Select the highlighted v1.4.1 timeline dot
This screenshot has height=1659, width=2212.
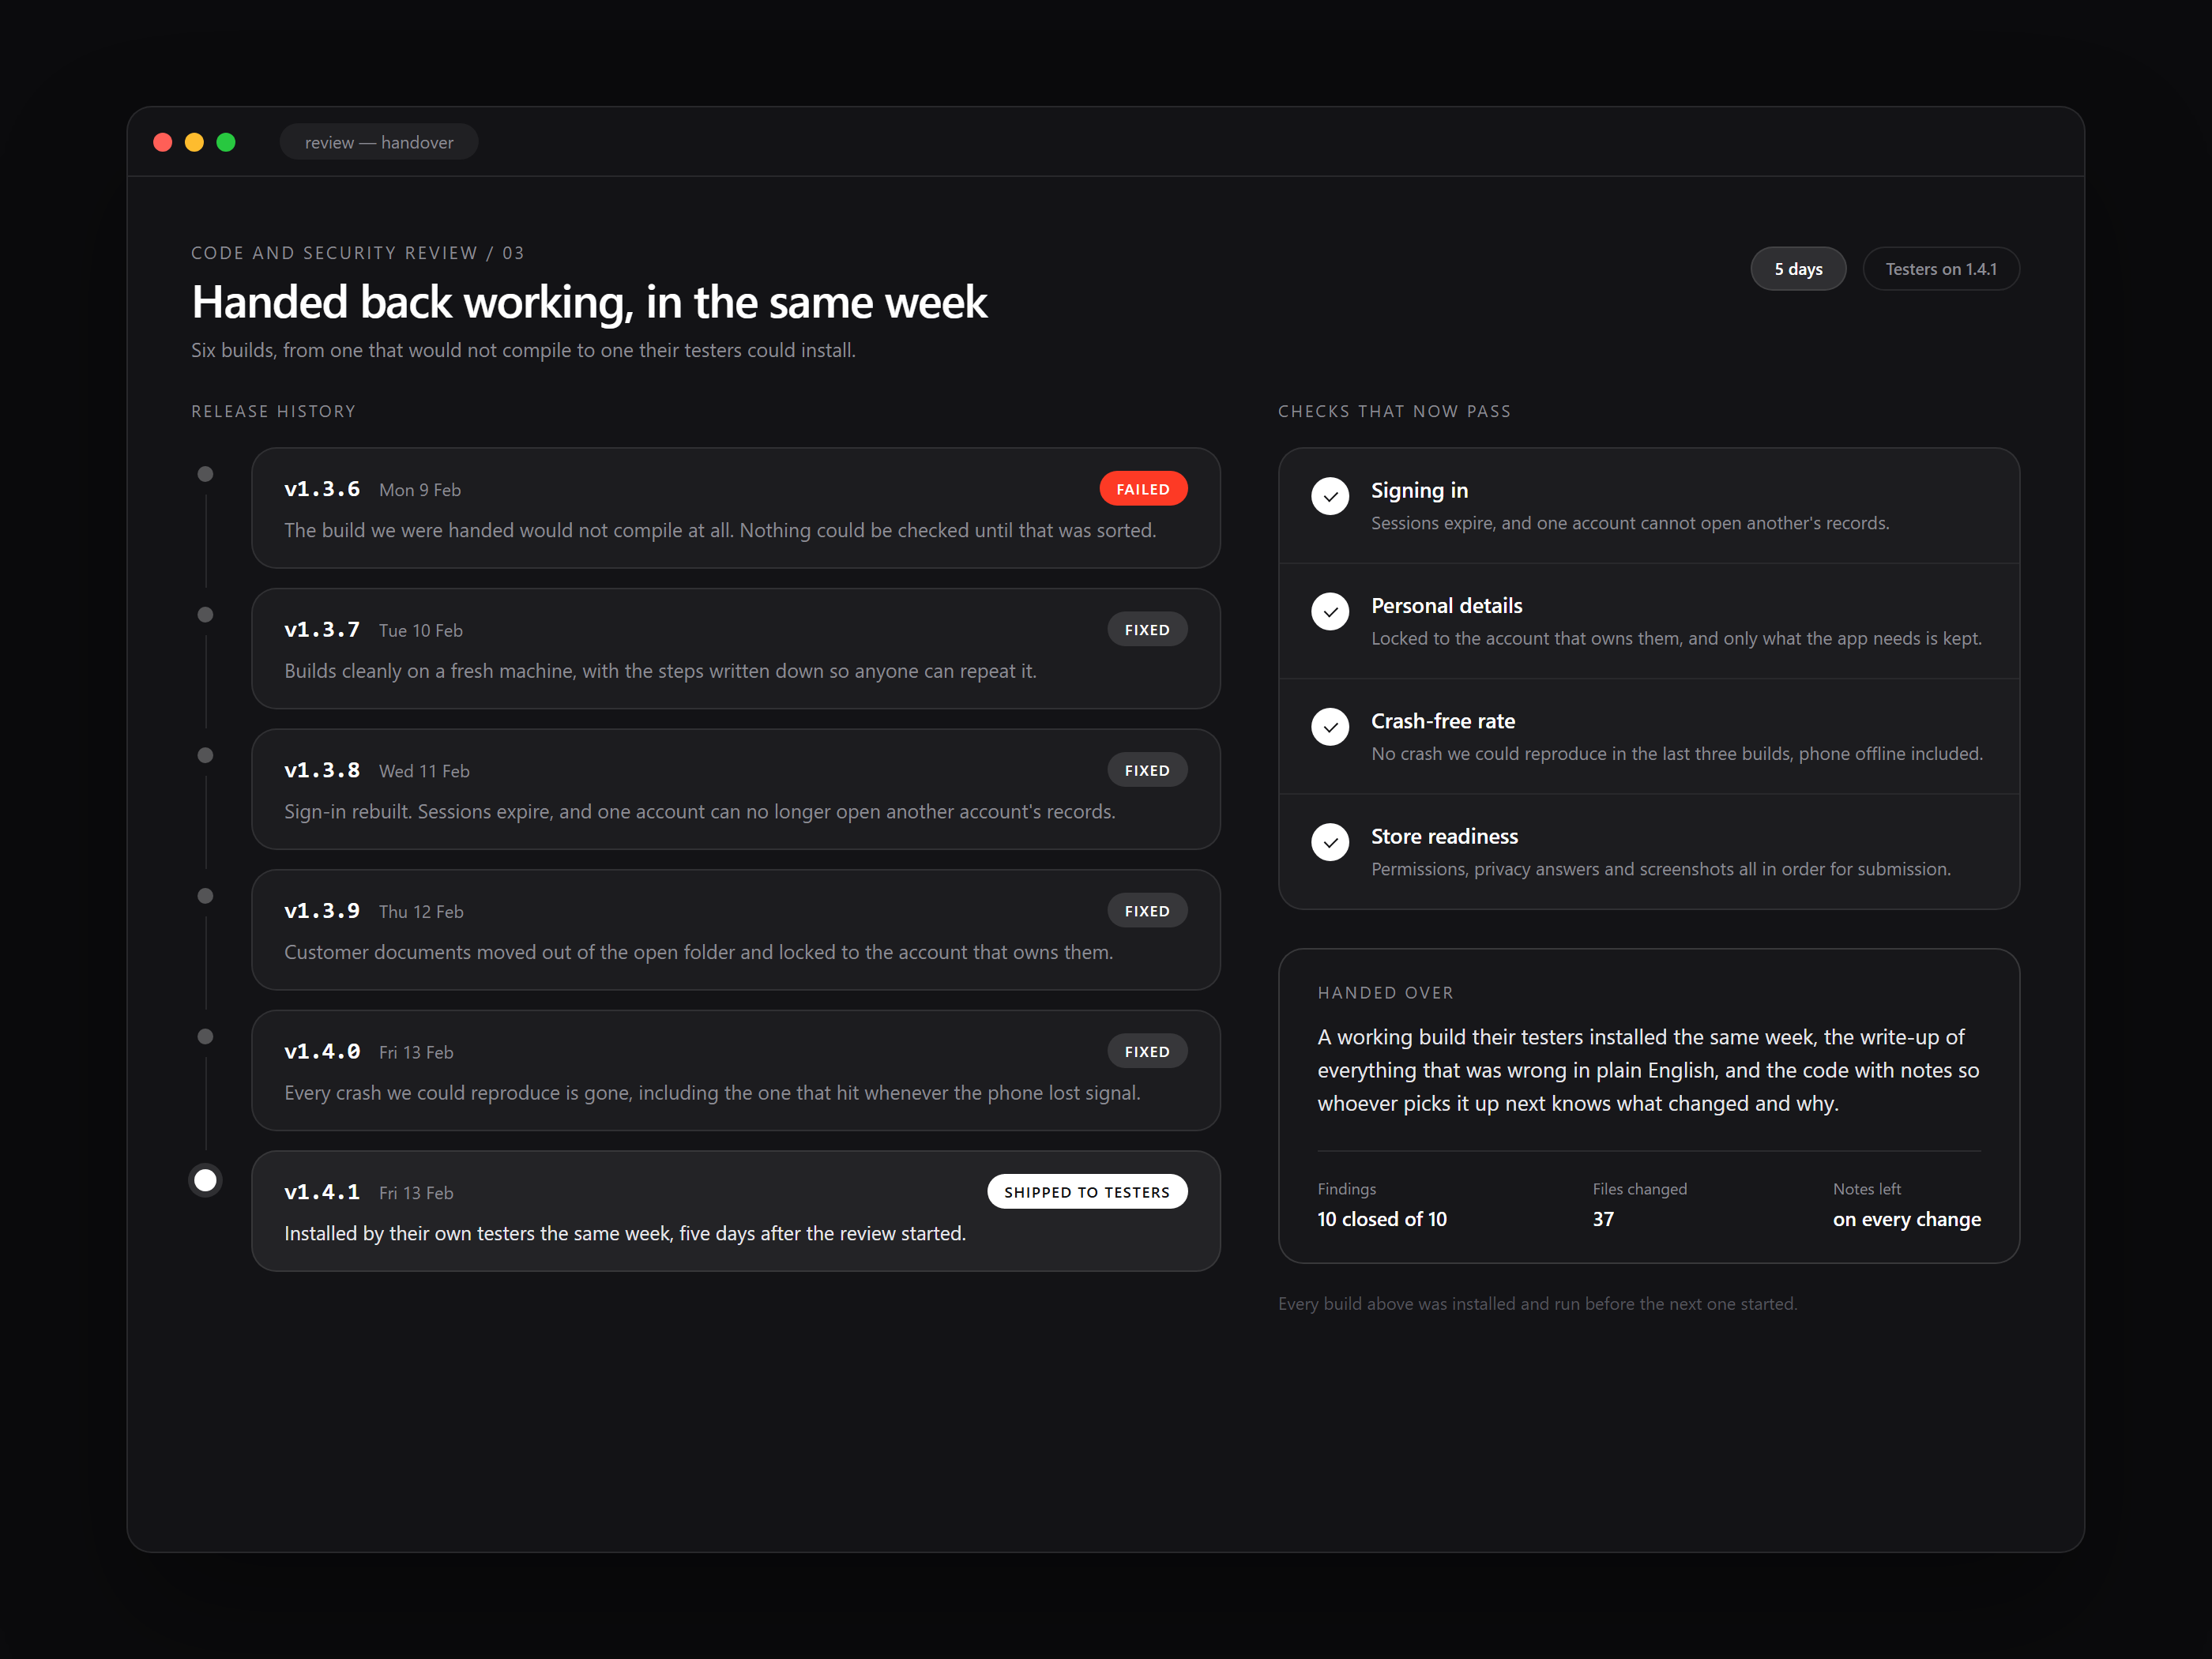[205, 1180]
